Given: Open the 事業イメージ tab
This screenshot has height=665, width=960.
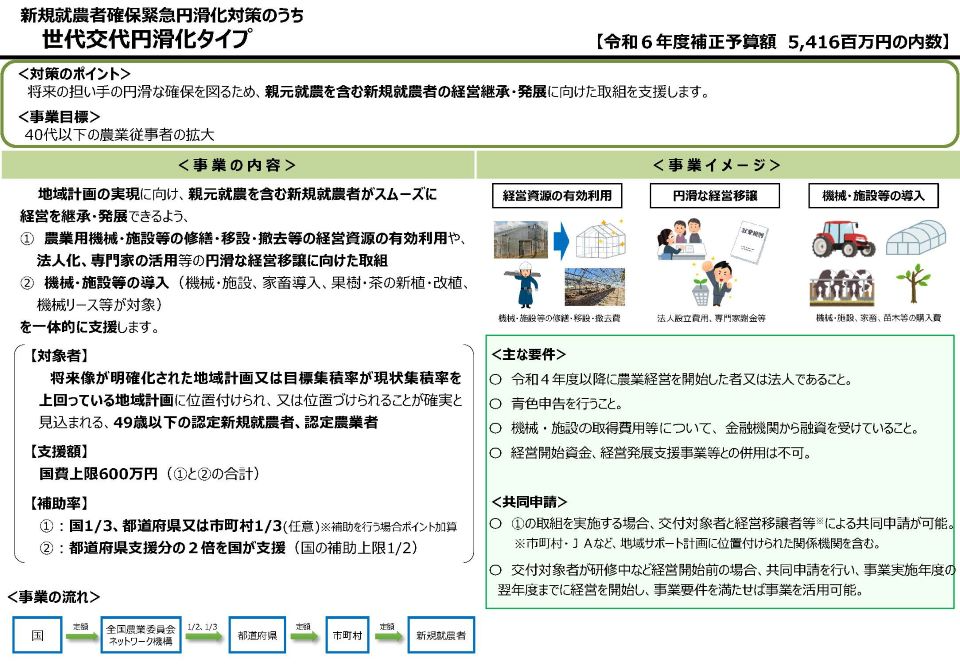Looking at the screenshot, I should pyautogui.click(x=718, y=163).
